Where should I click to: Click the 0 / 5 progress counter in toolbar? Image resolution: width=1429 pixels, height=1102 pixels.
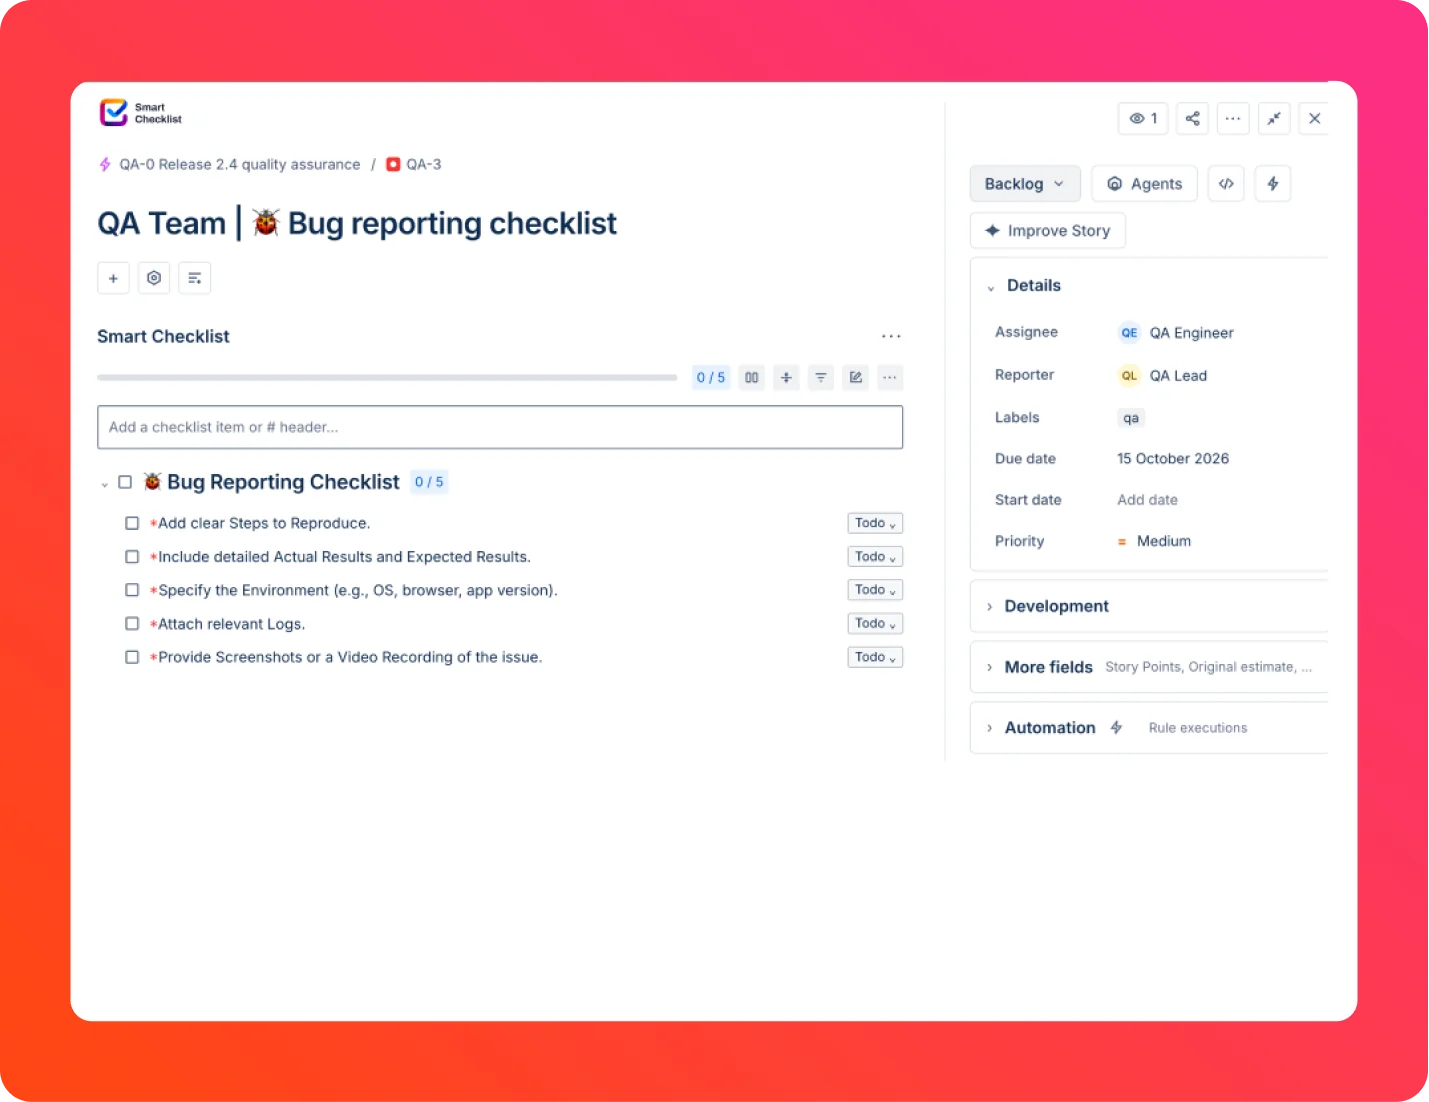pyautogui.click(x=711, y=377)
